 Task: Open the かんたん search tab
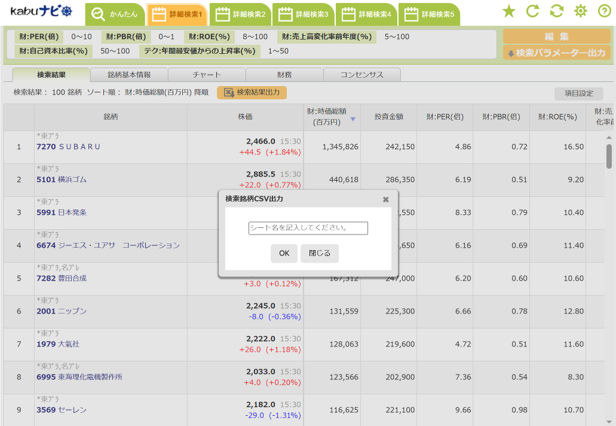point(113,15)
